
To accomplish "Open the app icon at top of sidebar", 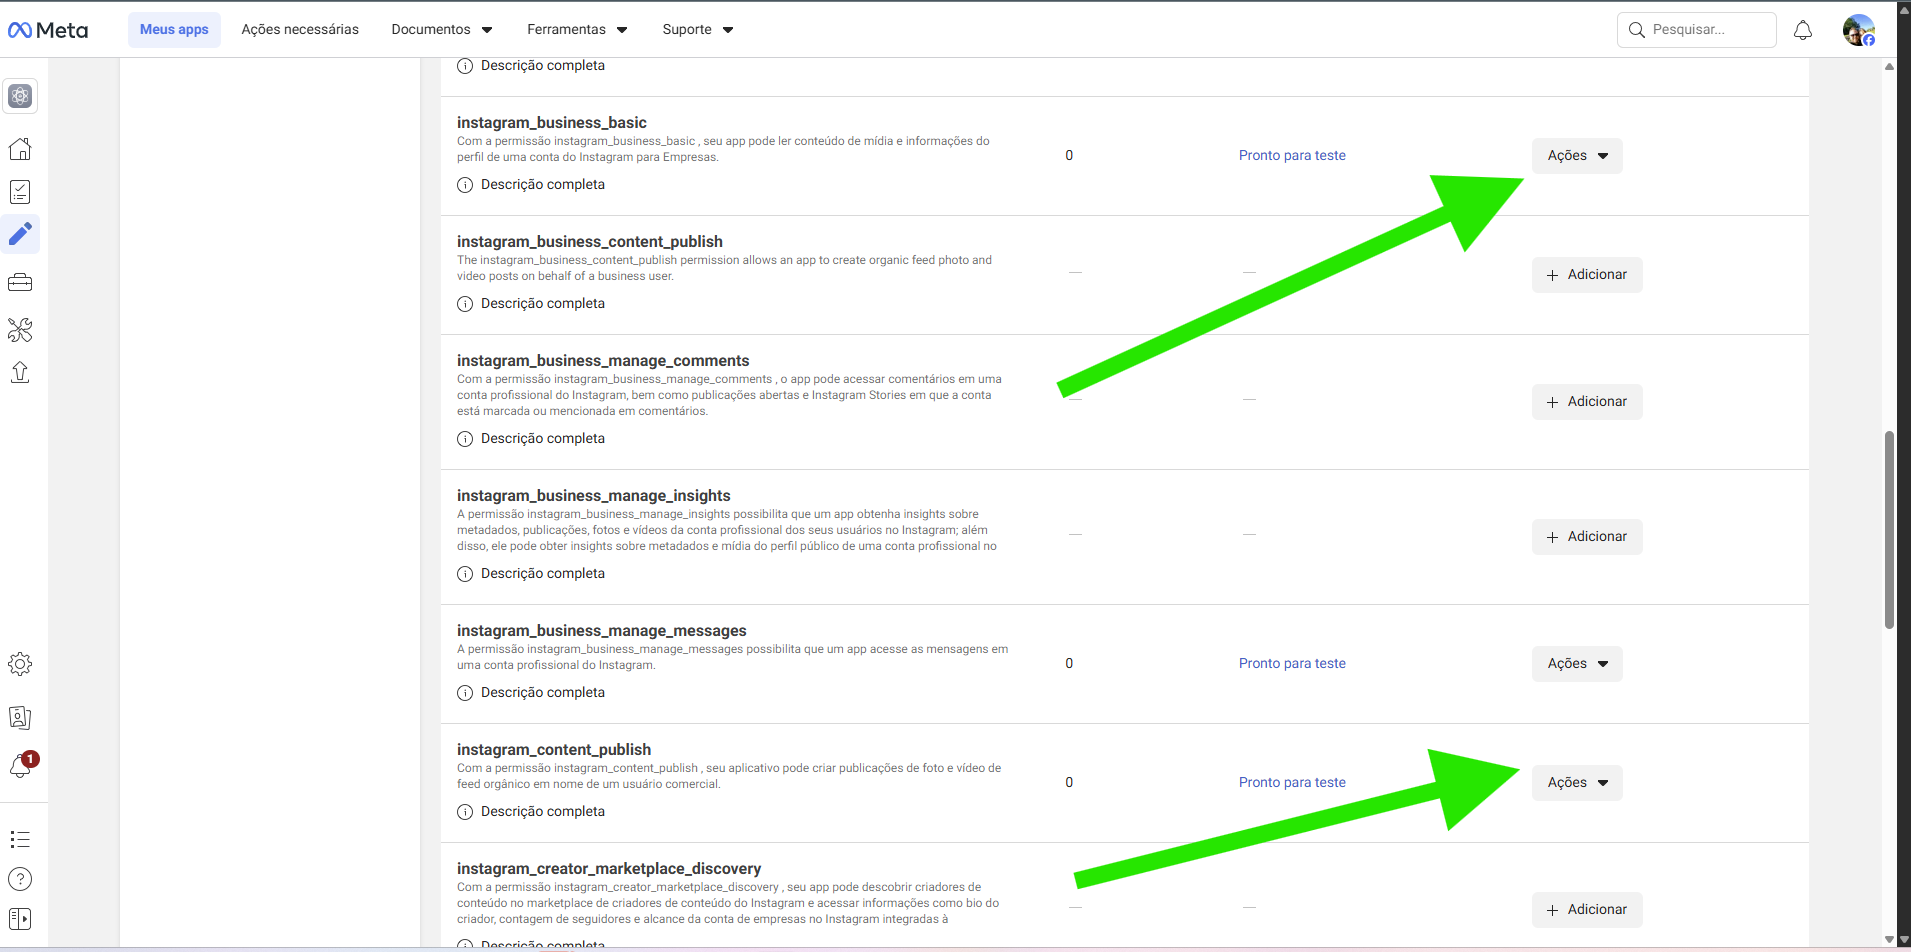I will (x=20, y=96).
